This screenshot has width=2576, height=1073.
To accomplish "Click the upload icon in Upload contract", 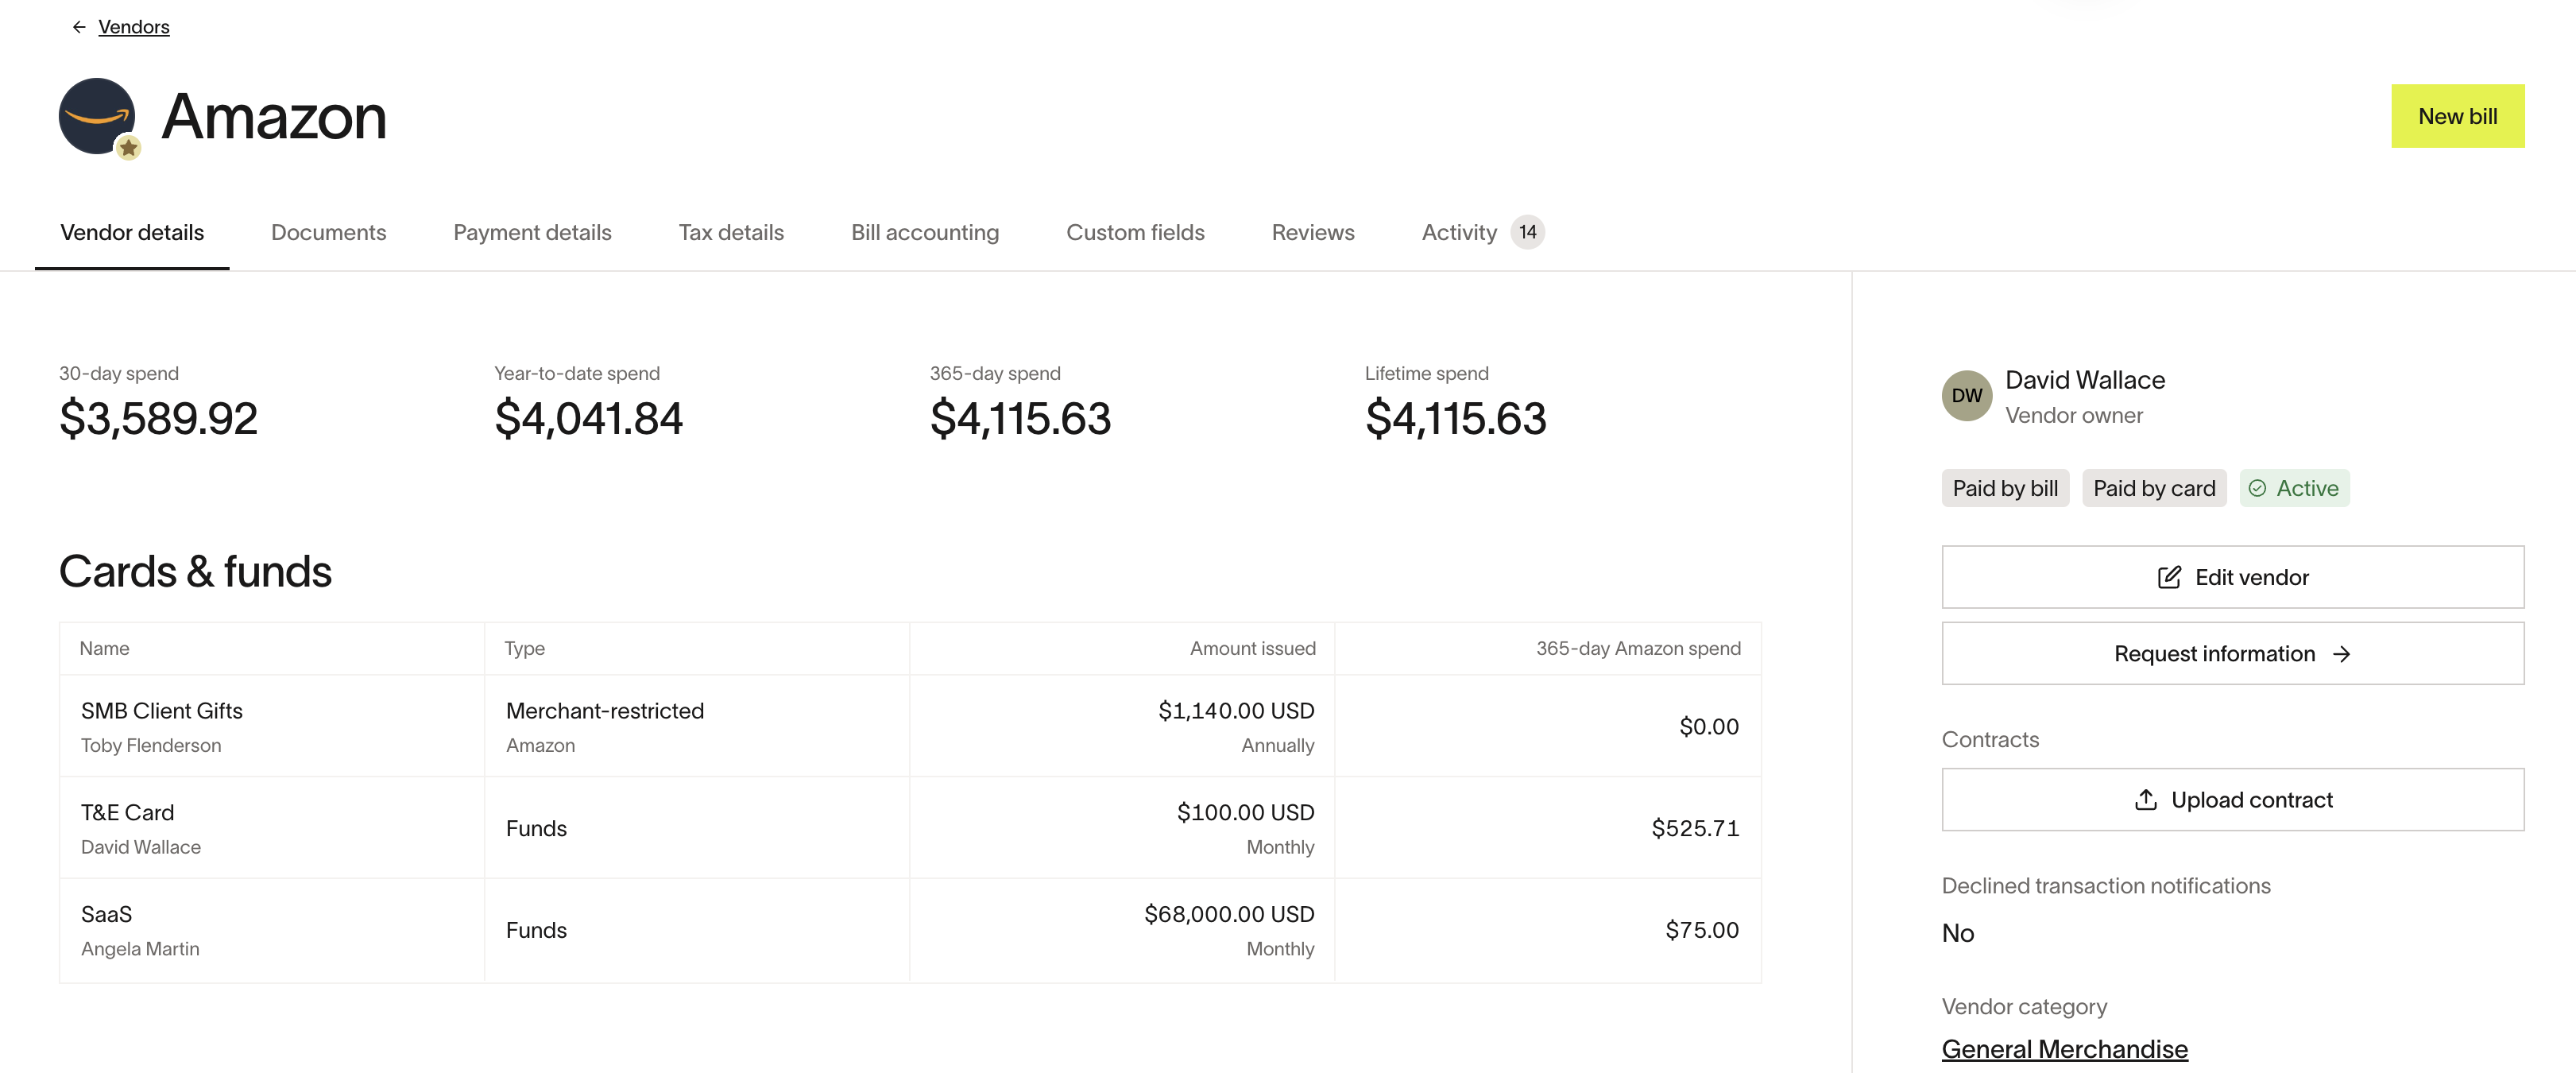I will (2145, 799).
